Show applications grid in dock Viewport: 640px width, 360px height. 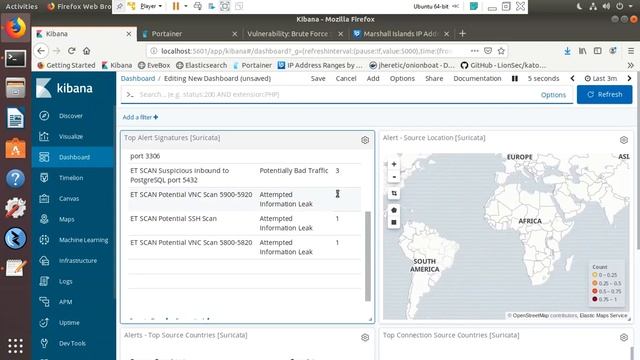click(15, 346)
